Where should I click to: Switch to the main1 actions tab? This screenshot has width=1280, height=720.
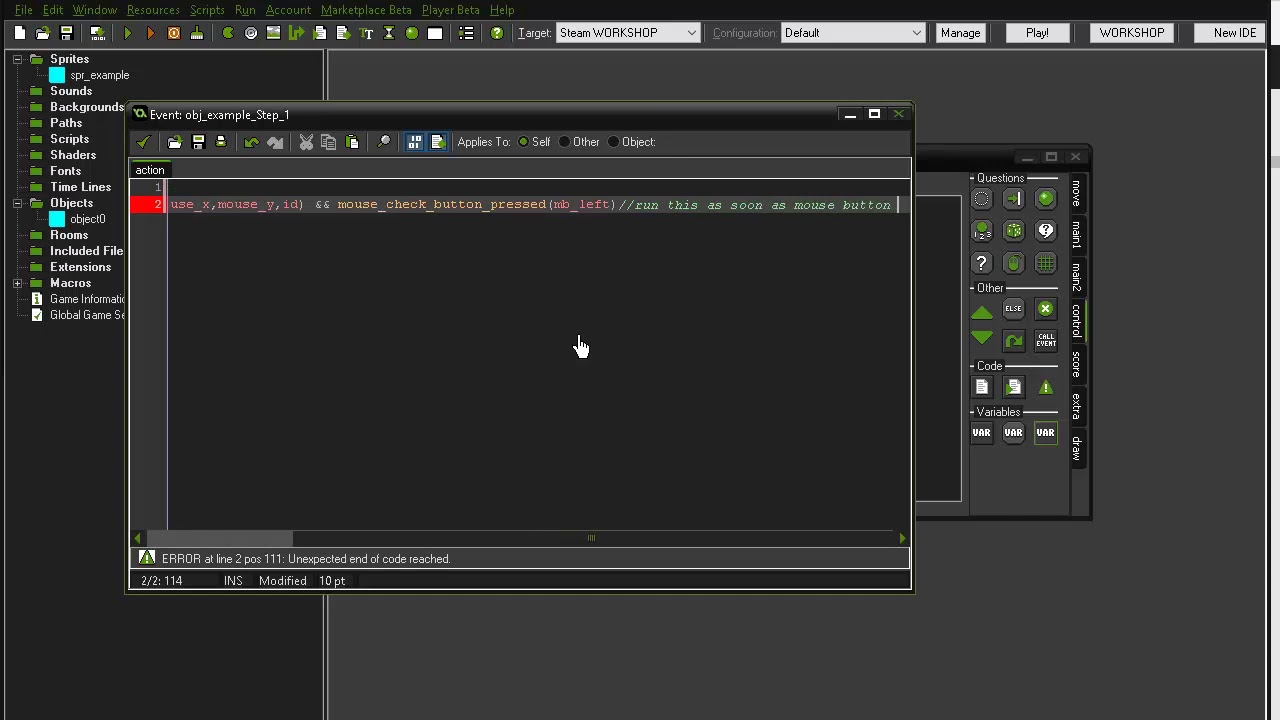click(1077, 234)
